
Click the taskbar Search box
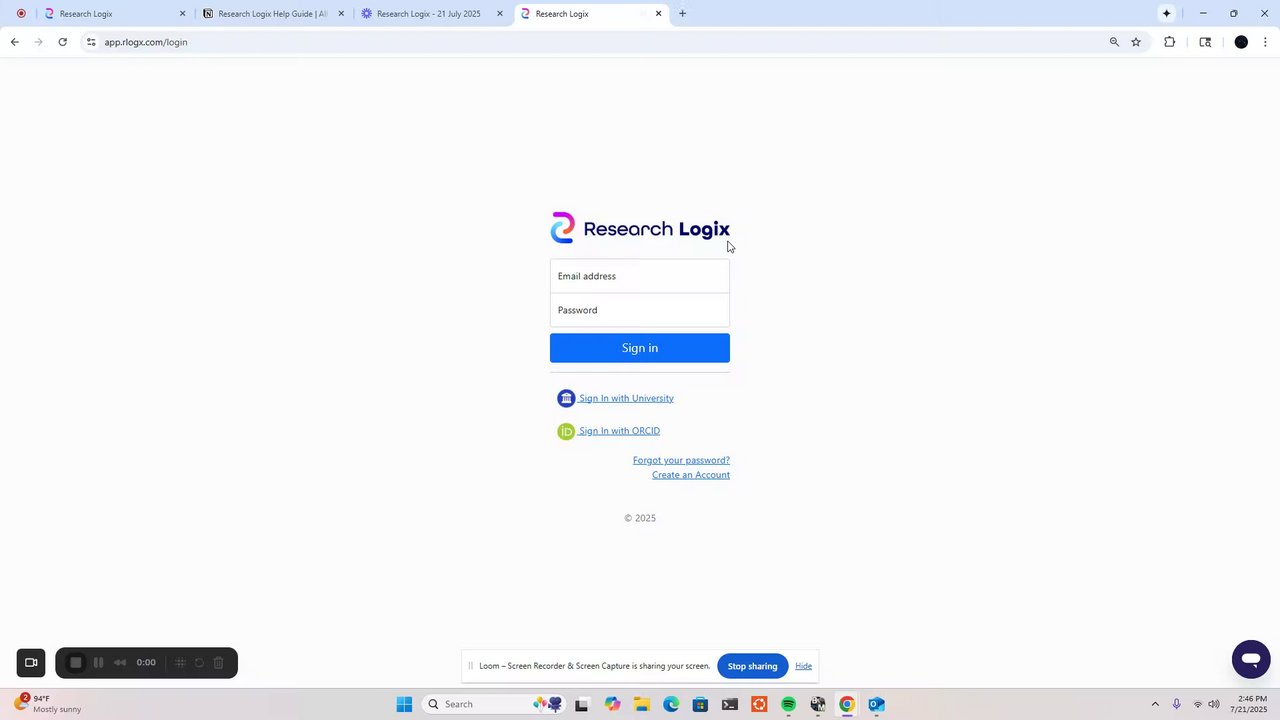point(495,704)
